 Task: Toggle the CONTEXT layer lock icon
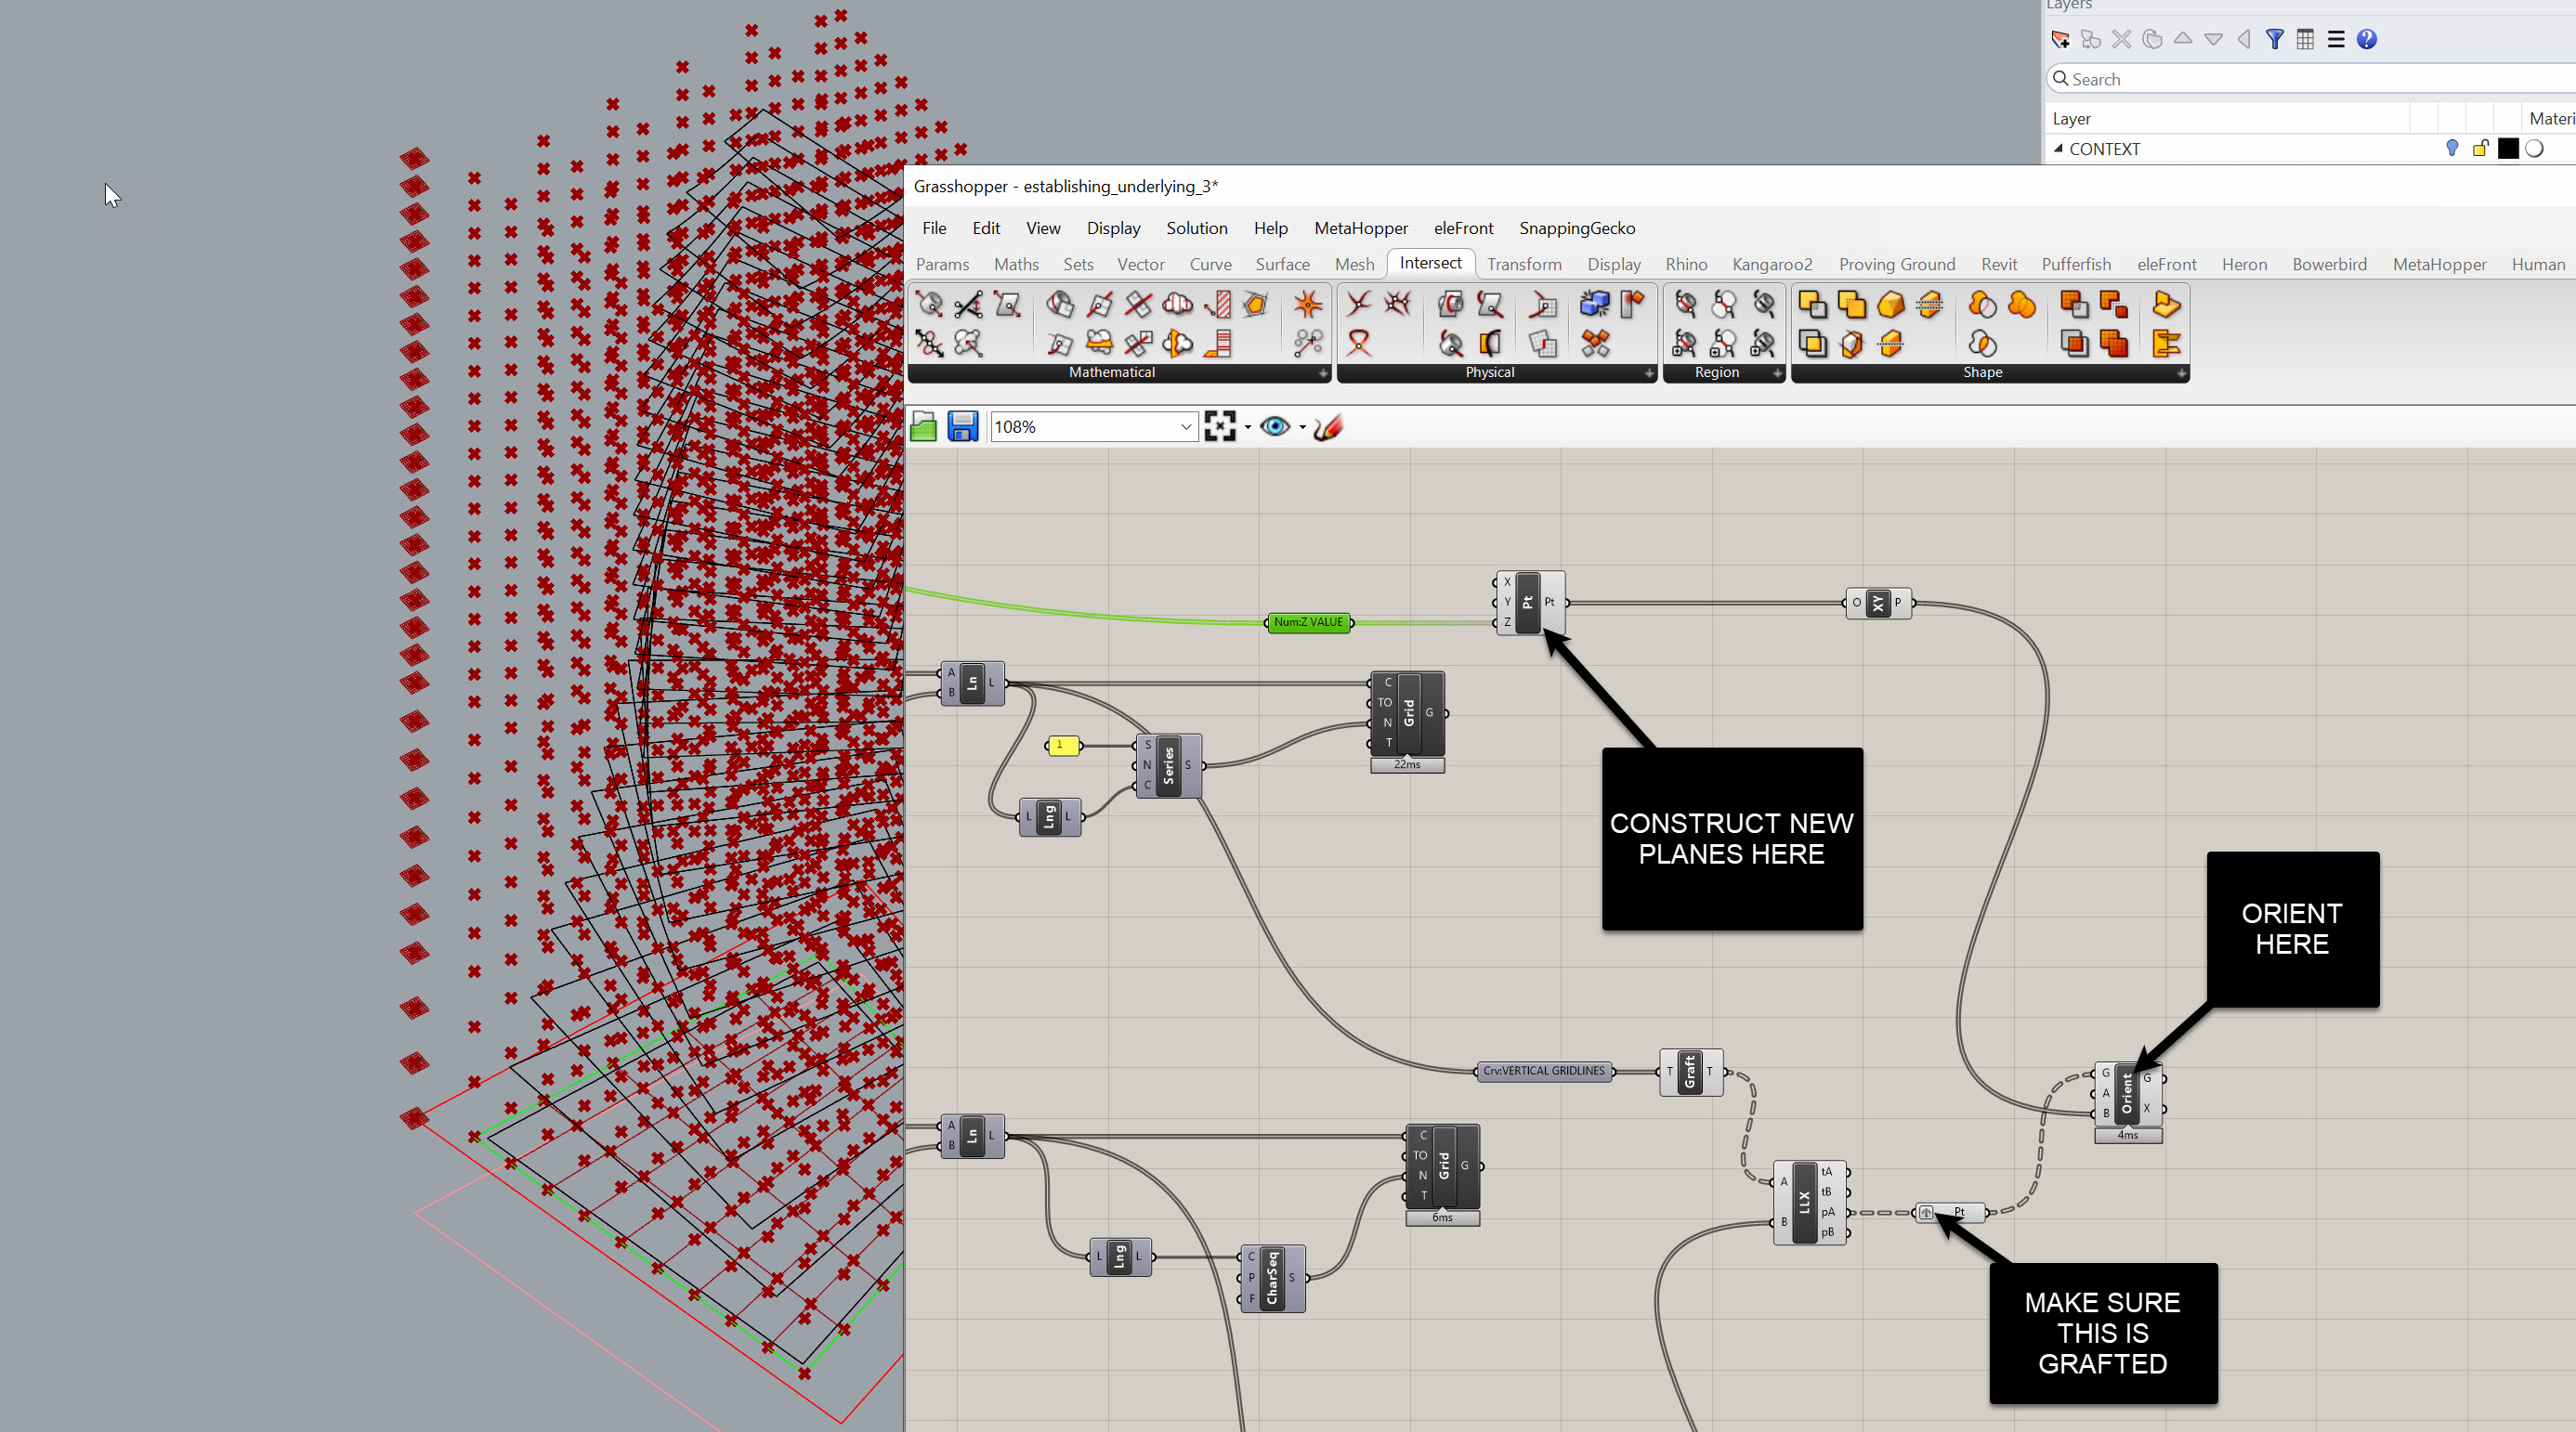[x=2480, y=148]
